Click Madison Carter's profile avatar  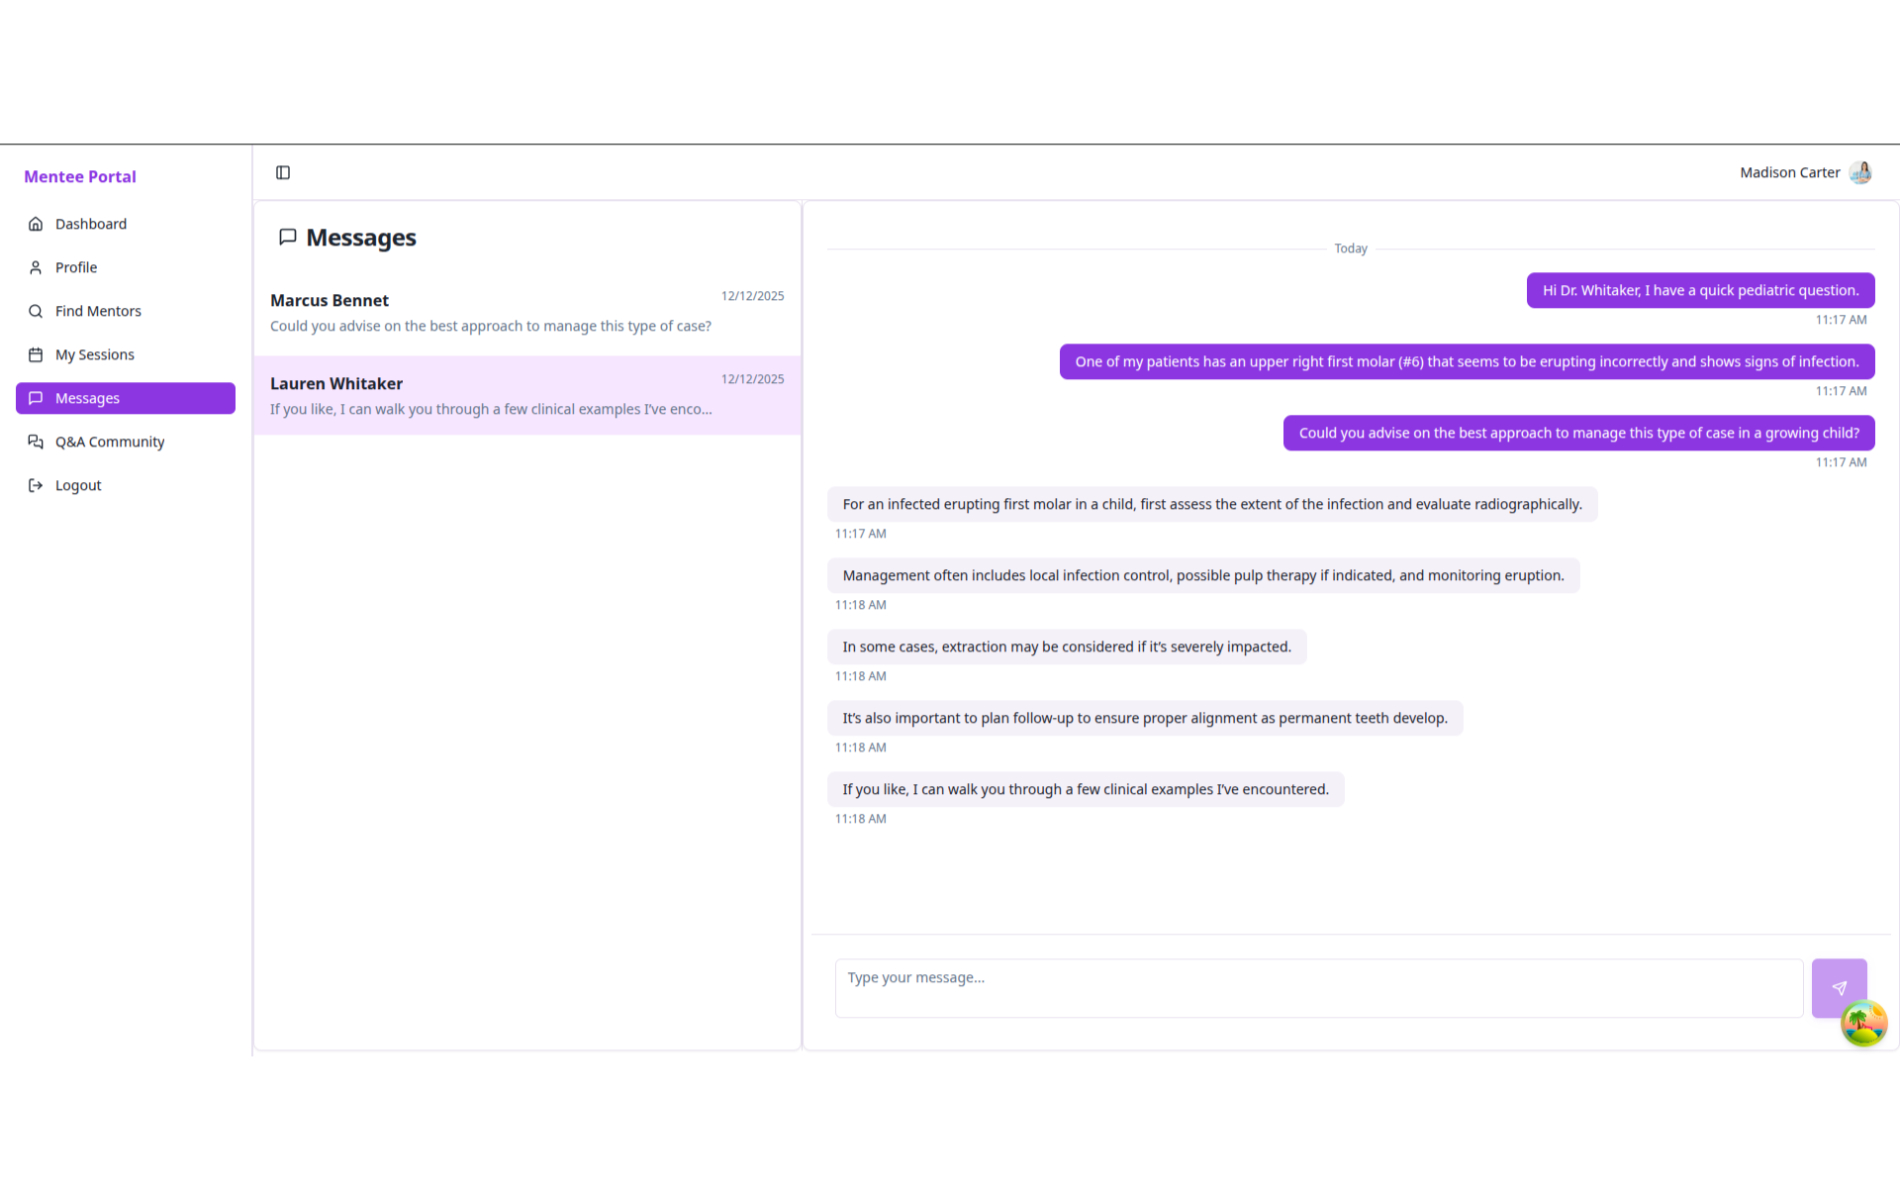click(1861, 172)
